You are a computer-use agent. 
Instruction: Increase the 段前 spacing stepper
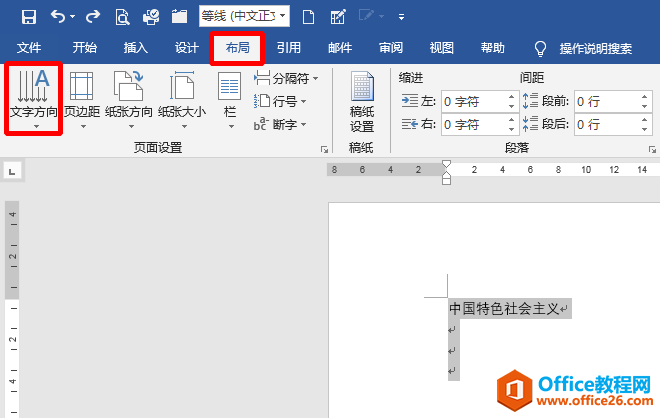point(644,97)
